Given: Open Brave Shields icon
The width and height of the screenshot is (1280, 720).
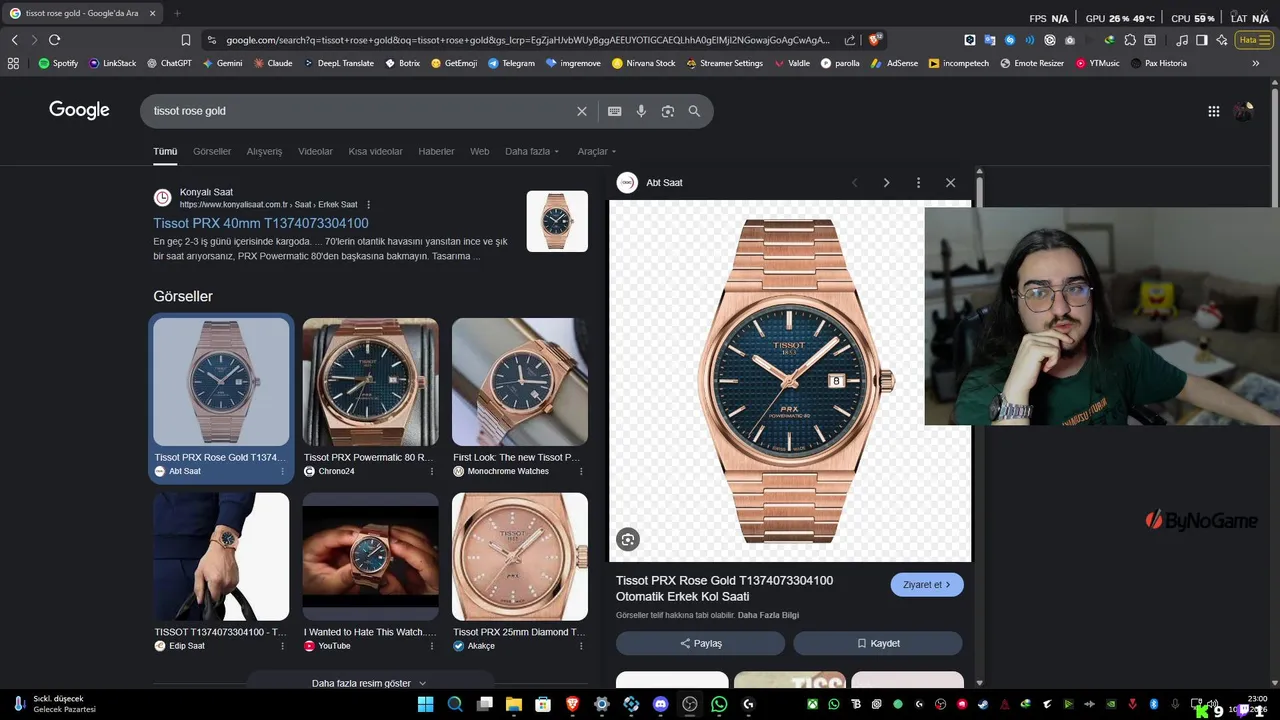Looking at the screenshot, I should [x=875, y=40].
